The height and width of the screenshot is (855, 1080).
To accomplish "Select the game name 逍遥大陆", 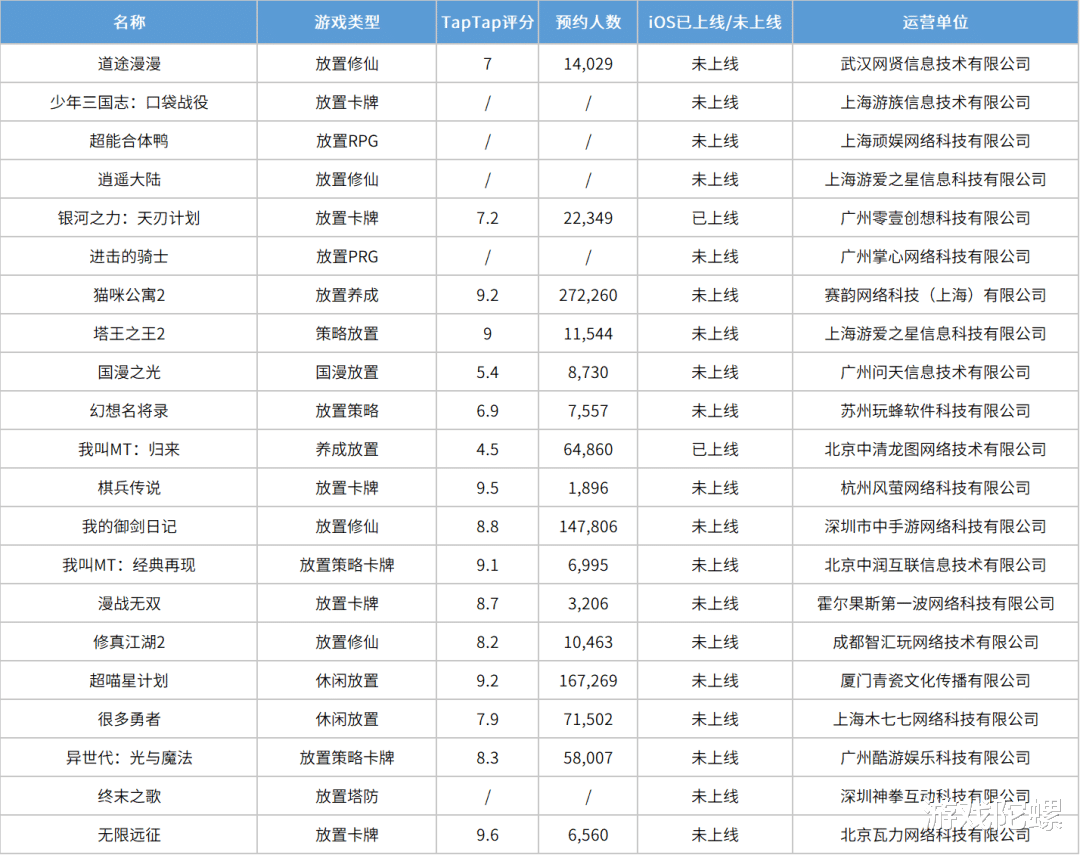I will [129, 180].
